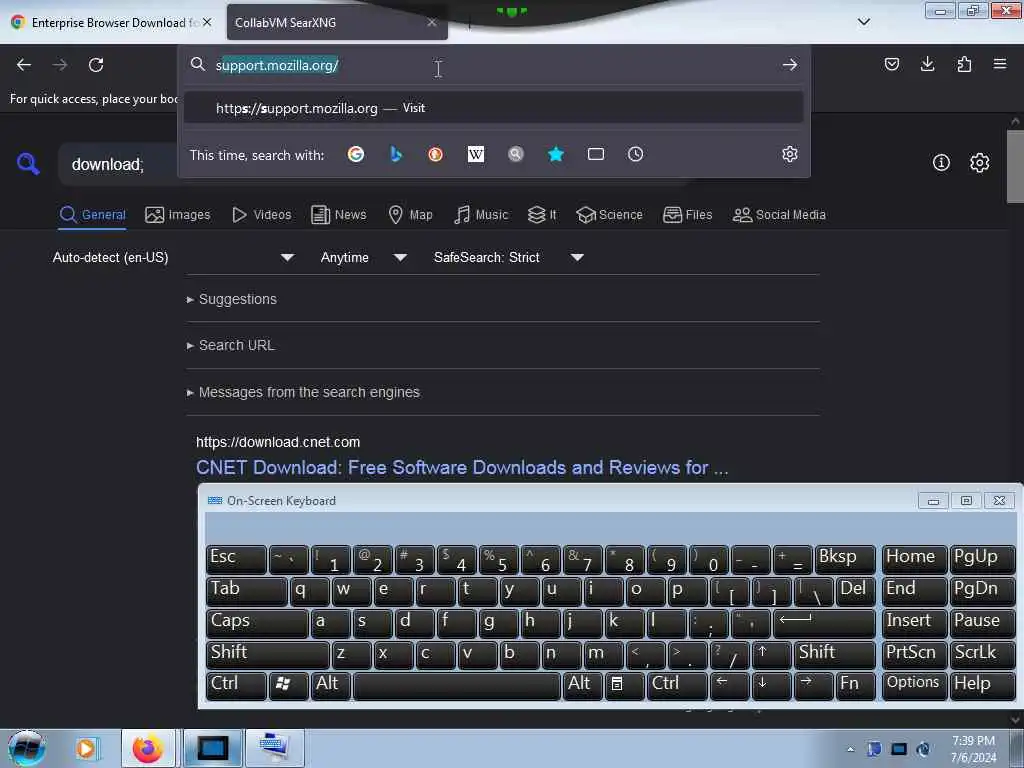This screenshot has width=1024, height=768.
Task: Search this time with Google
Action: click(x=356, y=154)
